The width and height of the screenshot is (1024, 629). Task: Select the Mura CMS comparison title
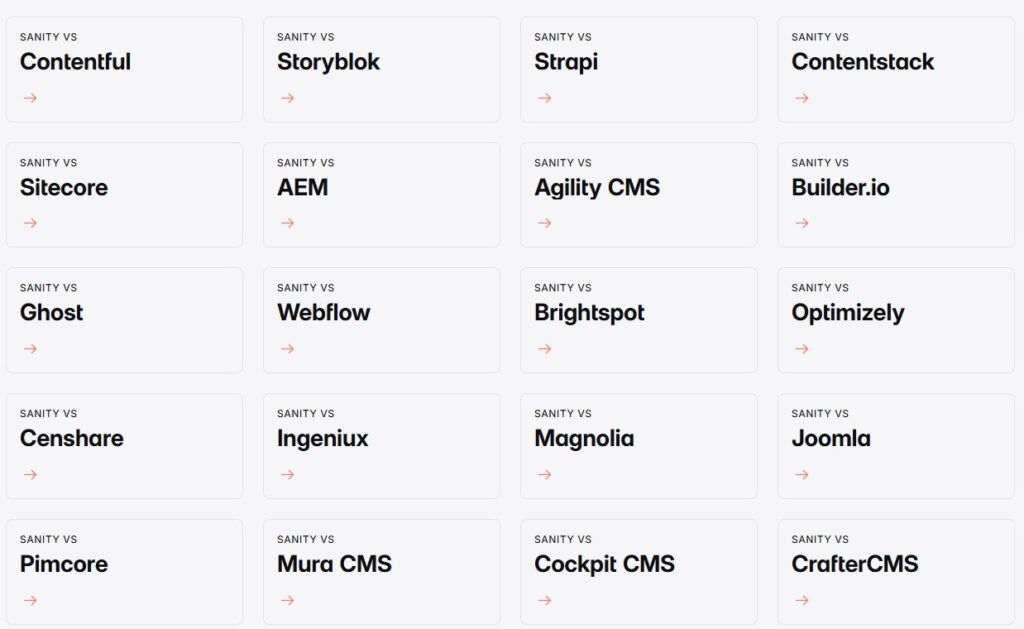tap(334, 564)
